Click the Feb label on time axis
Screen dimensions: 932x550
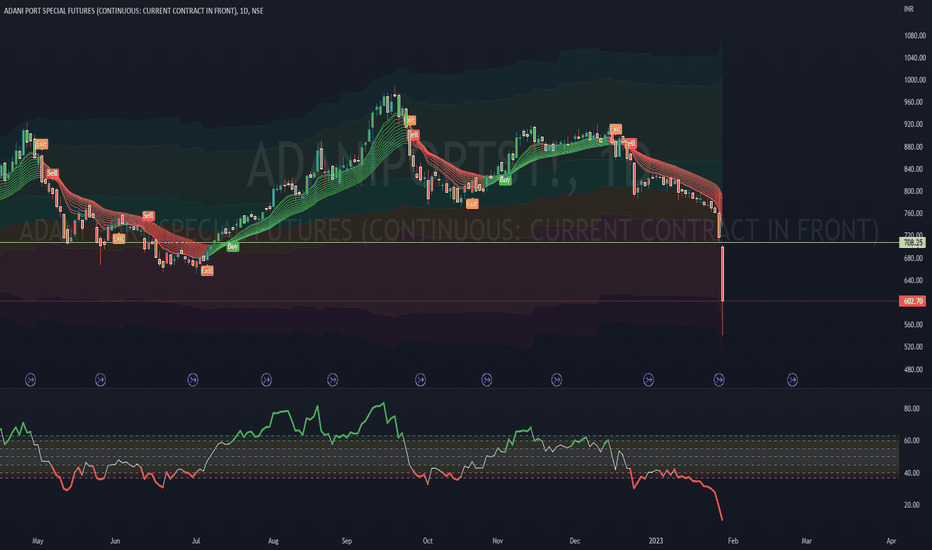click(733, 541)
